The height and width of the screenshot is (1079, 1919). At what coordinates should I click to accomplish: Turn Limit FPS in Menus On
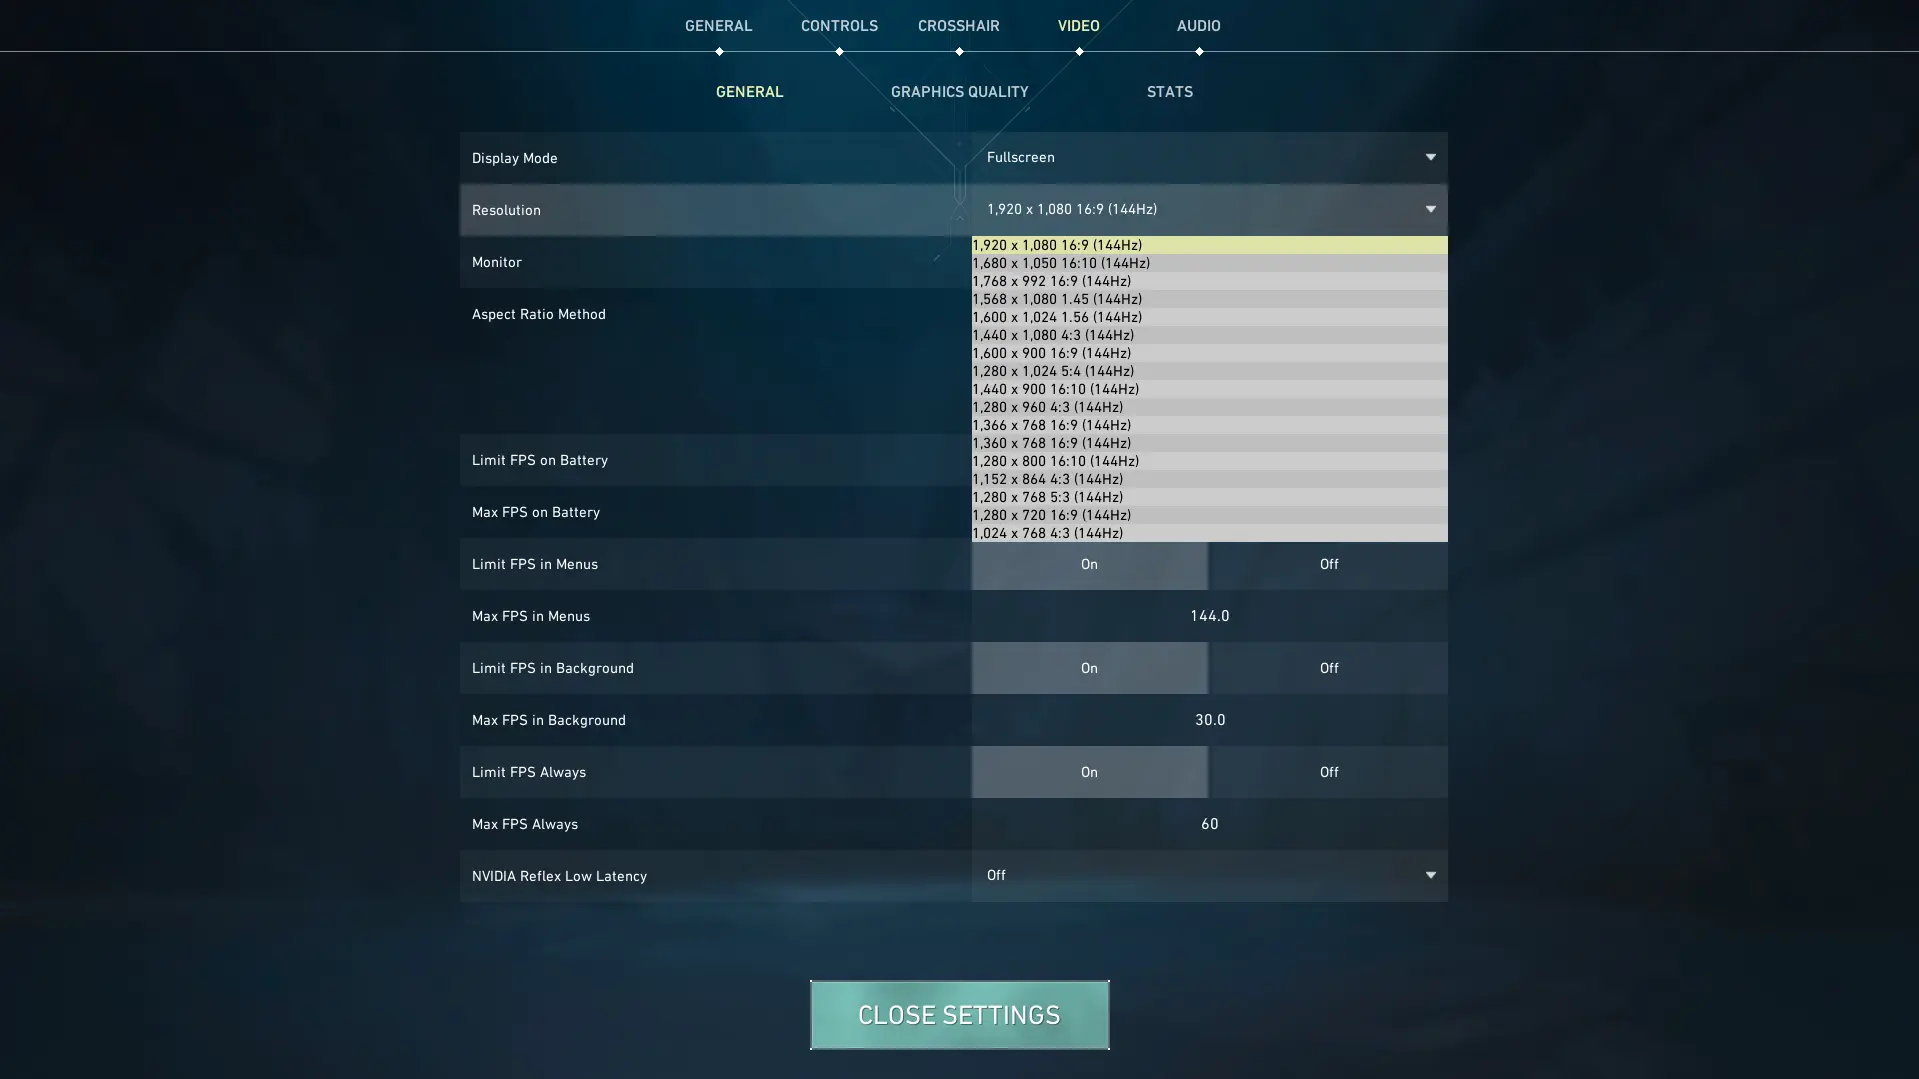pos(1089,564)
